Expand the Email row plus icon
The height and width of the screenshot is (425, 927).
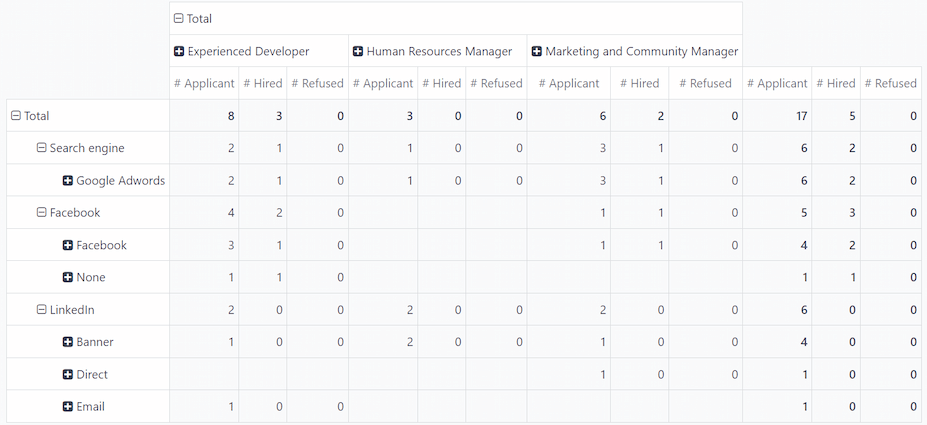[68, 407]
